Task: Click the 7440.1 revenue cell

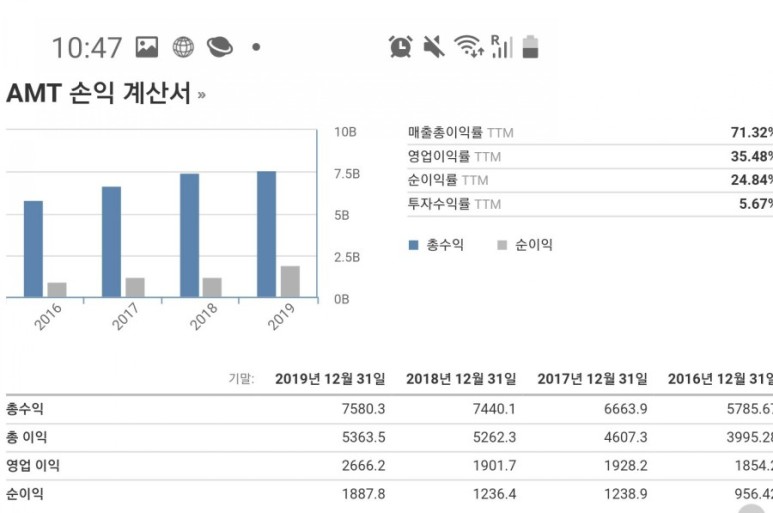Action: [494, 409]
